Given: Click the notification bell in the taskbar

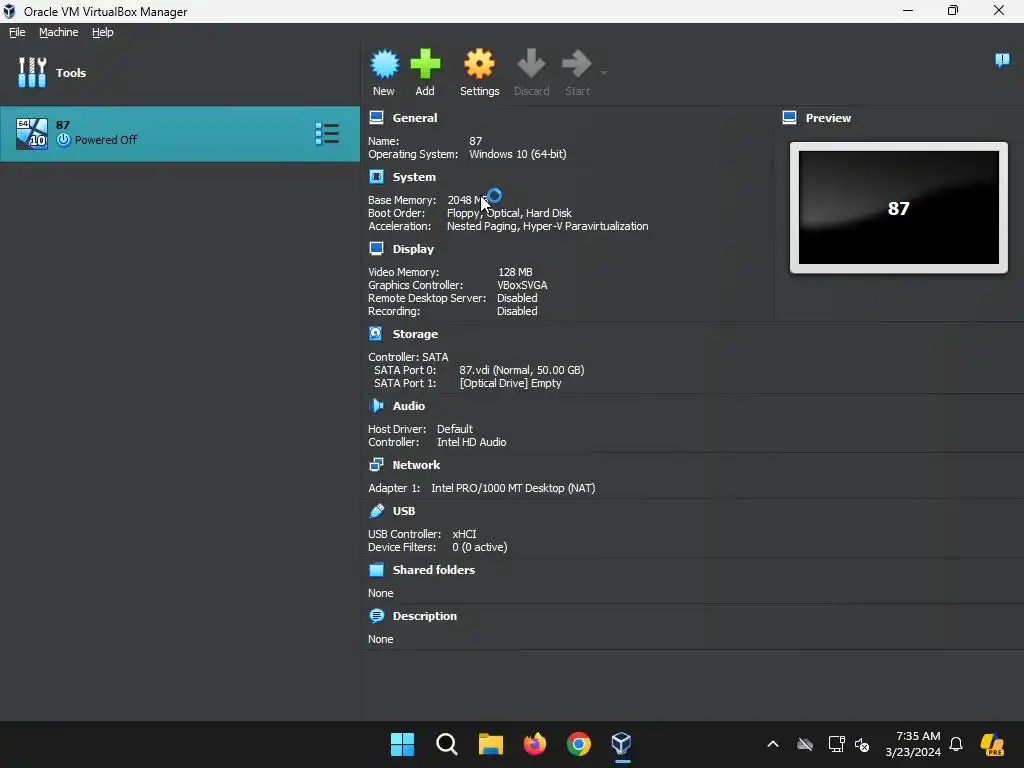Looking at the screenshot, I should pyautogui.click(x=956, y=744).
